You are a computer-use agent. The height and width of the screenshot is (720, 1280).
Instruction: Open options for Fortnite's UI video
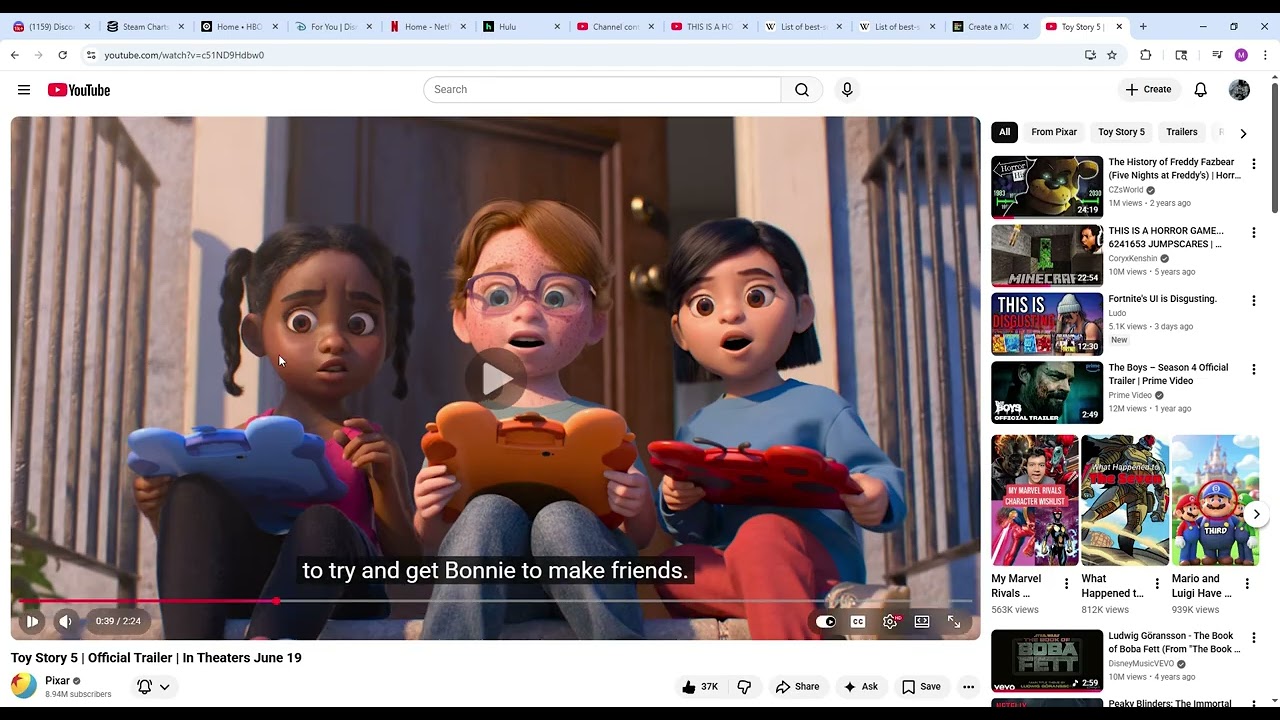click(x=1253, y=301)
